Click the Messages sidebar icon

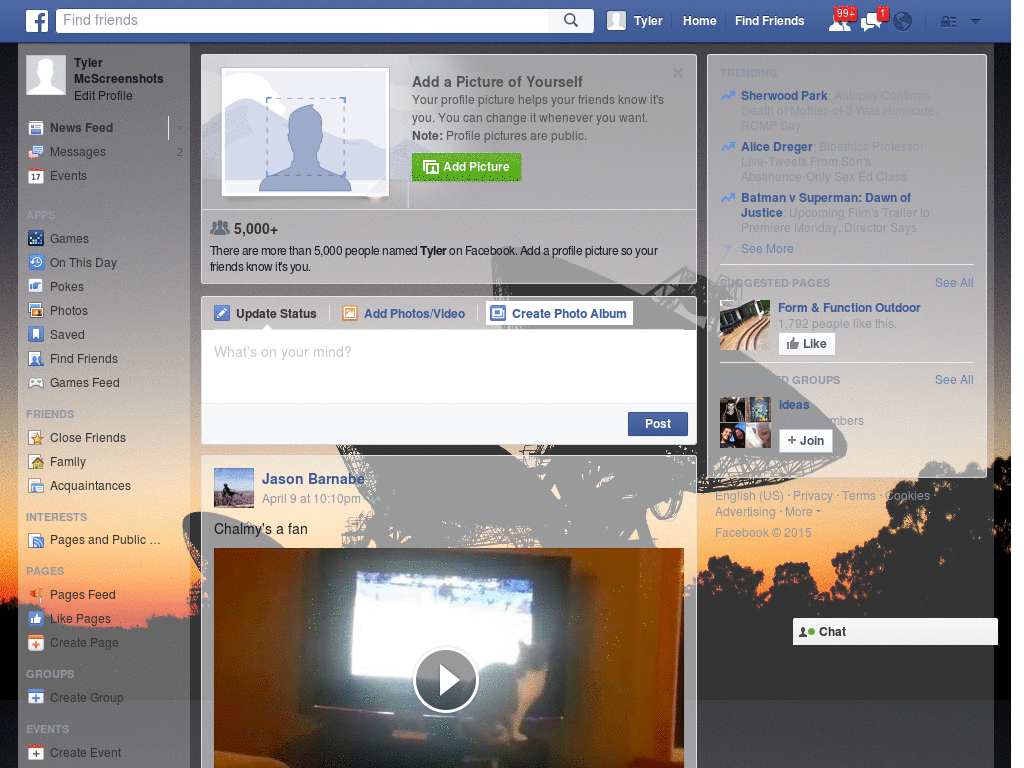[x=36, y=152]
